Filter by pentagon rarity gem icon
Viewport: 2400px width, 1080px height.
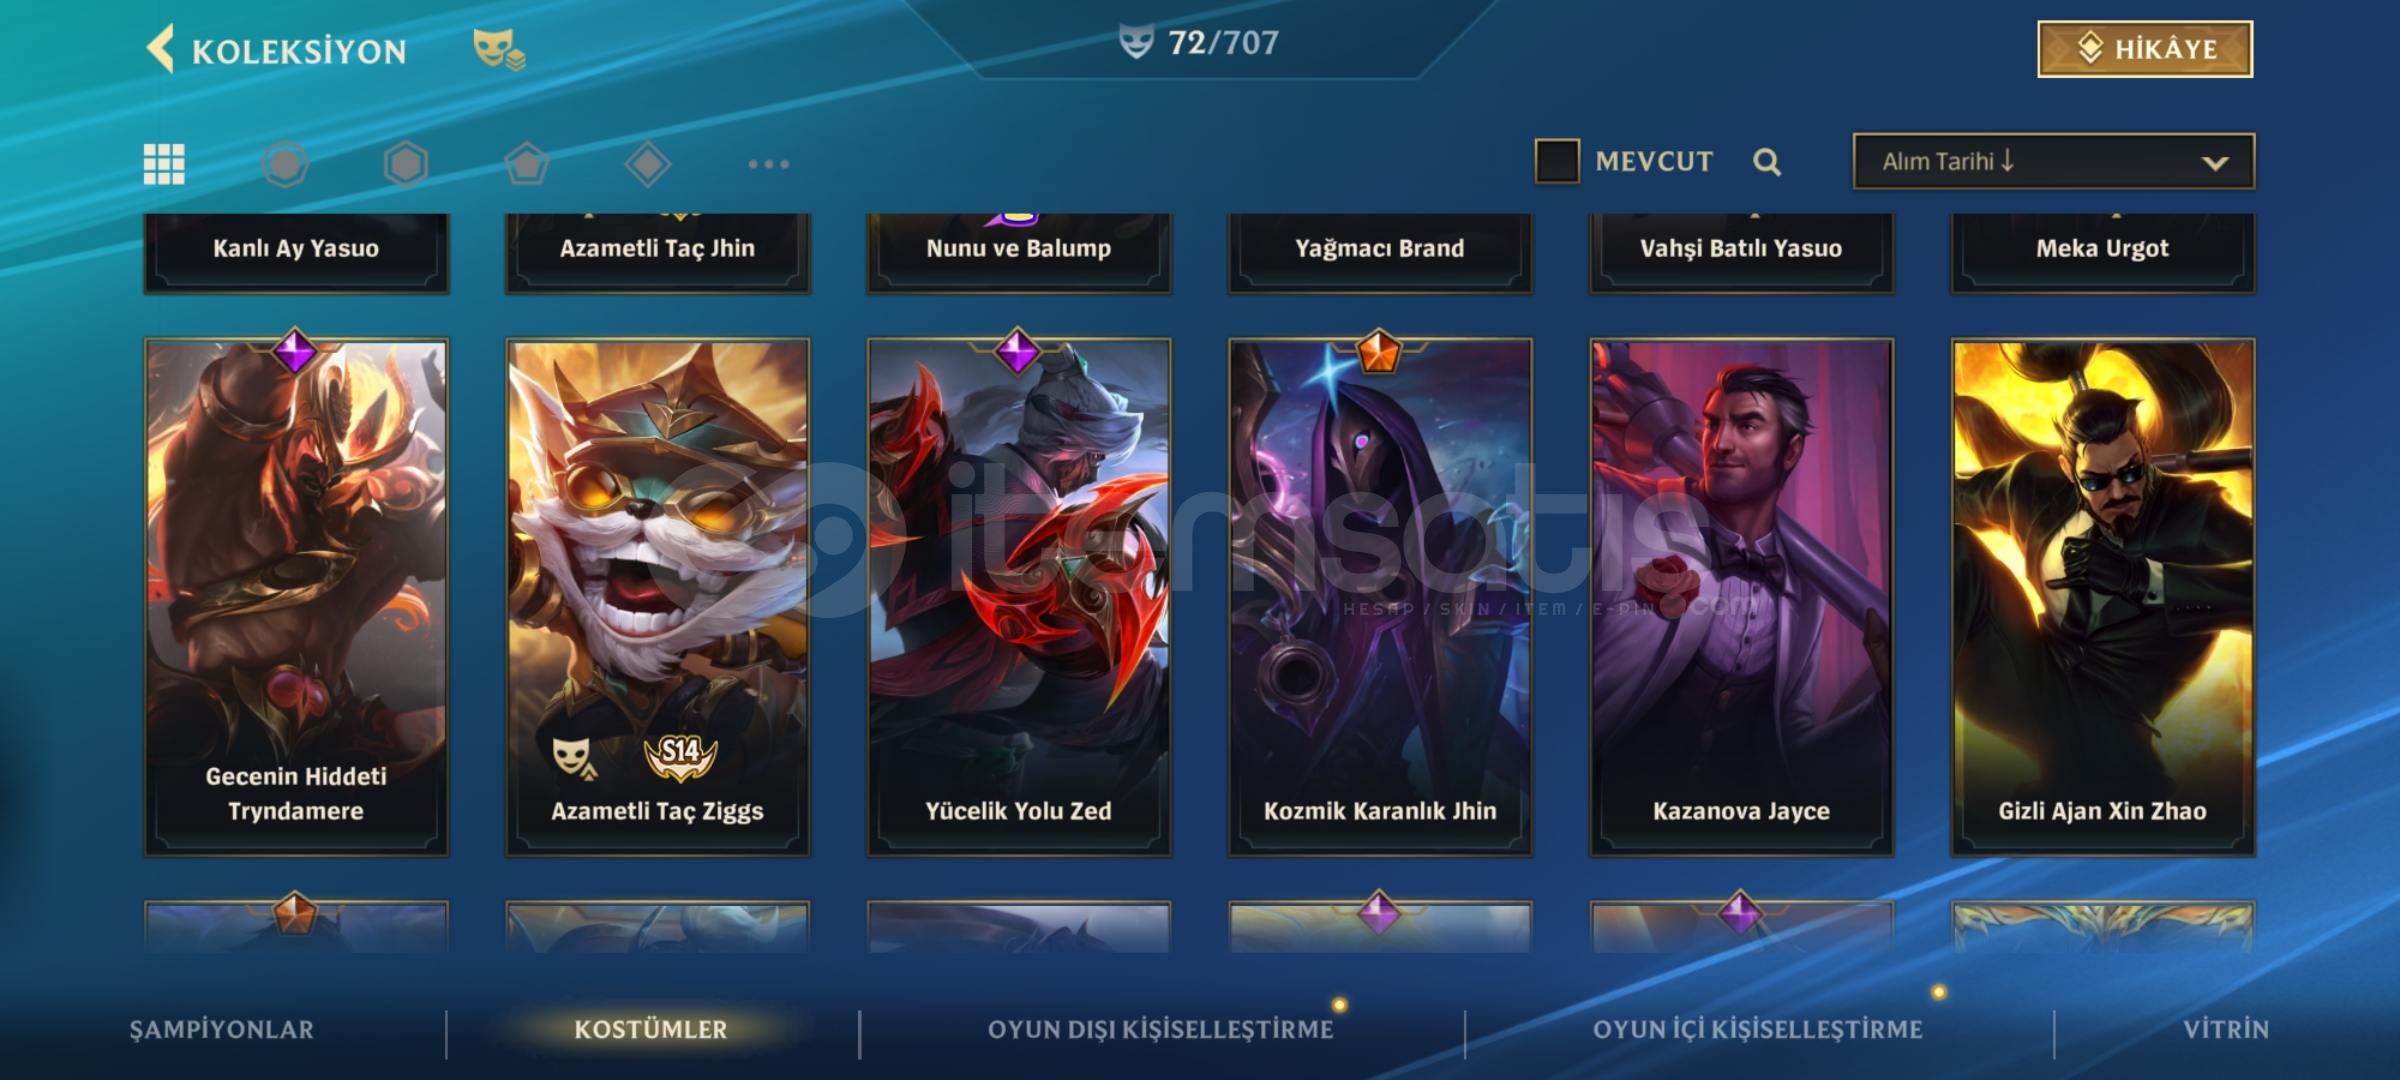click(x=527, y=164)
